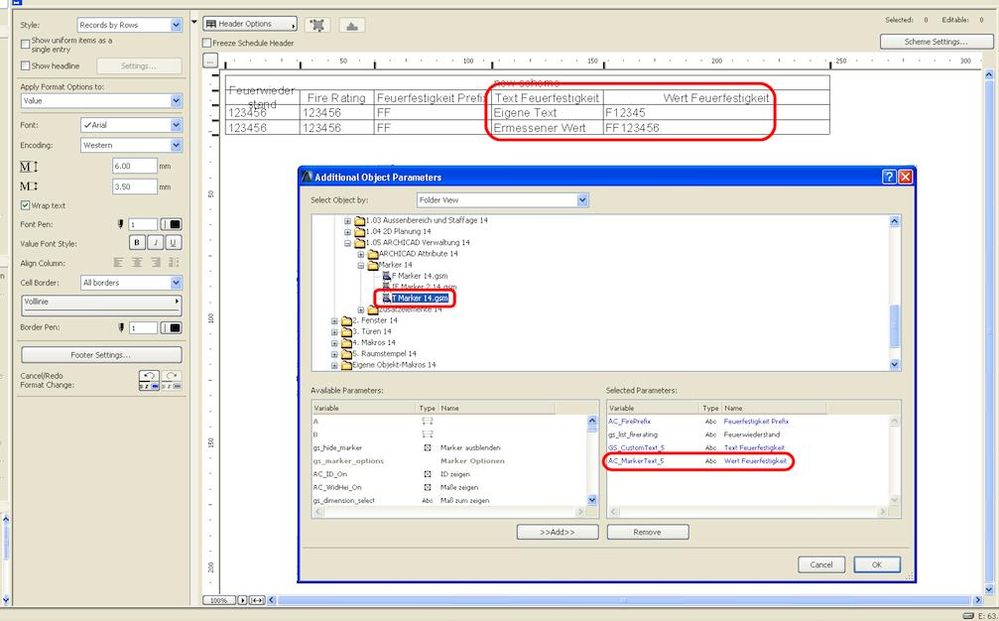Image resolution: width=999 pixels, height=621 pixels.
Task: Click the Remove button
Action: pyautogui.click(x=647, y=532)
